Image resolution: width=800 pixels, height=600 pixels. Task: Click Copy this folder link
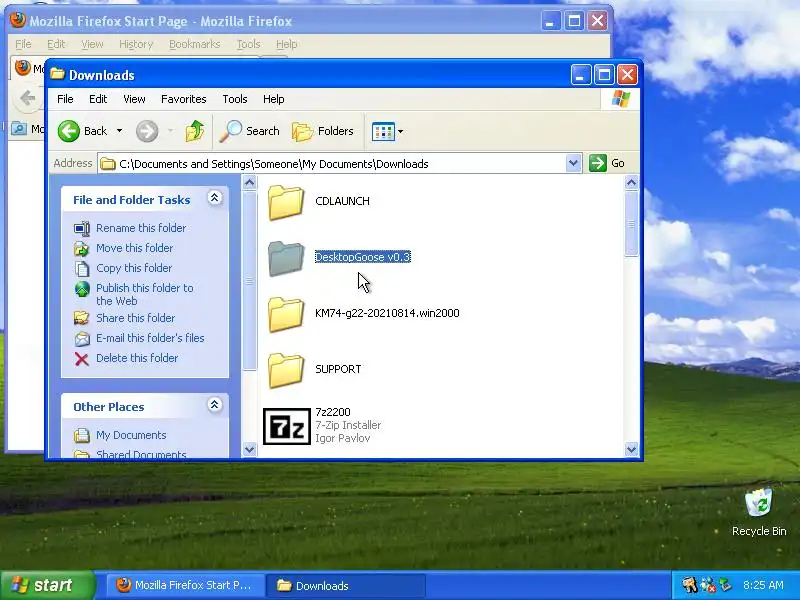(134, 268)
